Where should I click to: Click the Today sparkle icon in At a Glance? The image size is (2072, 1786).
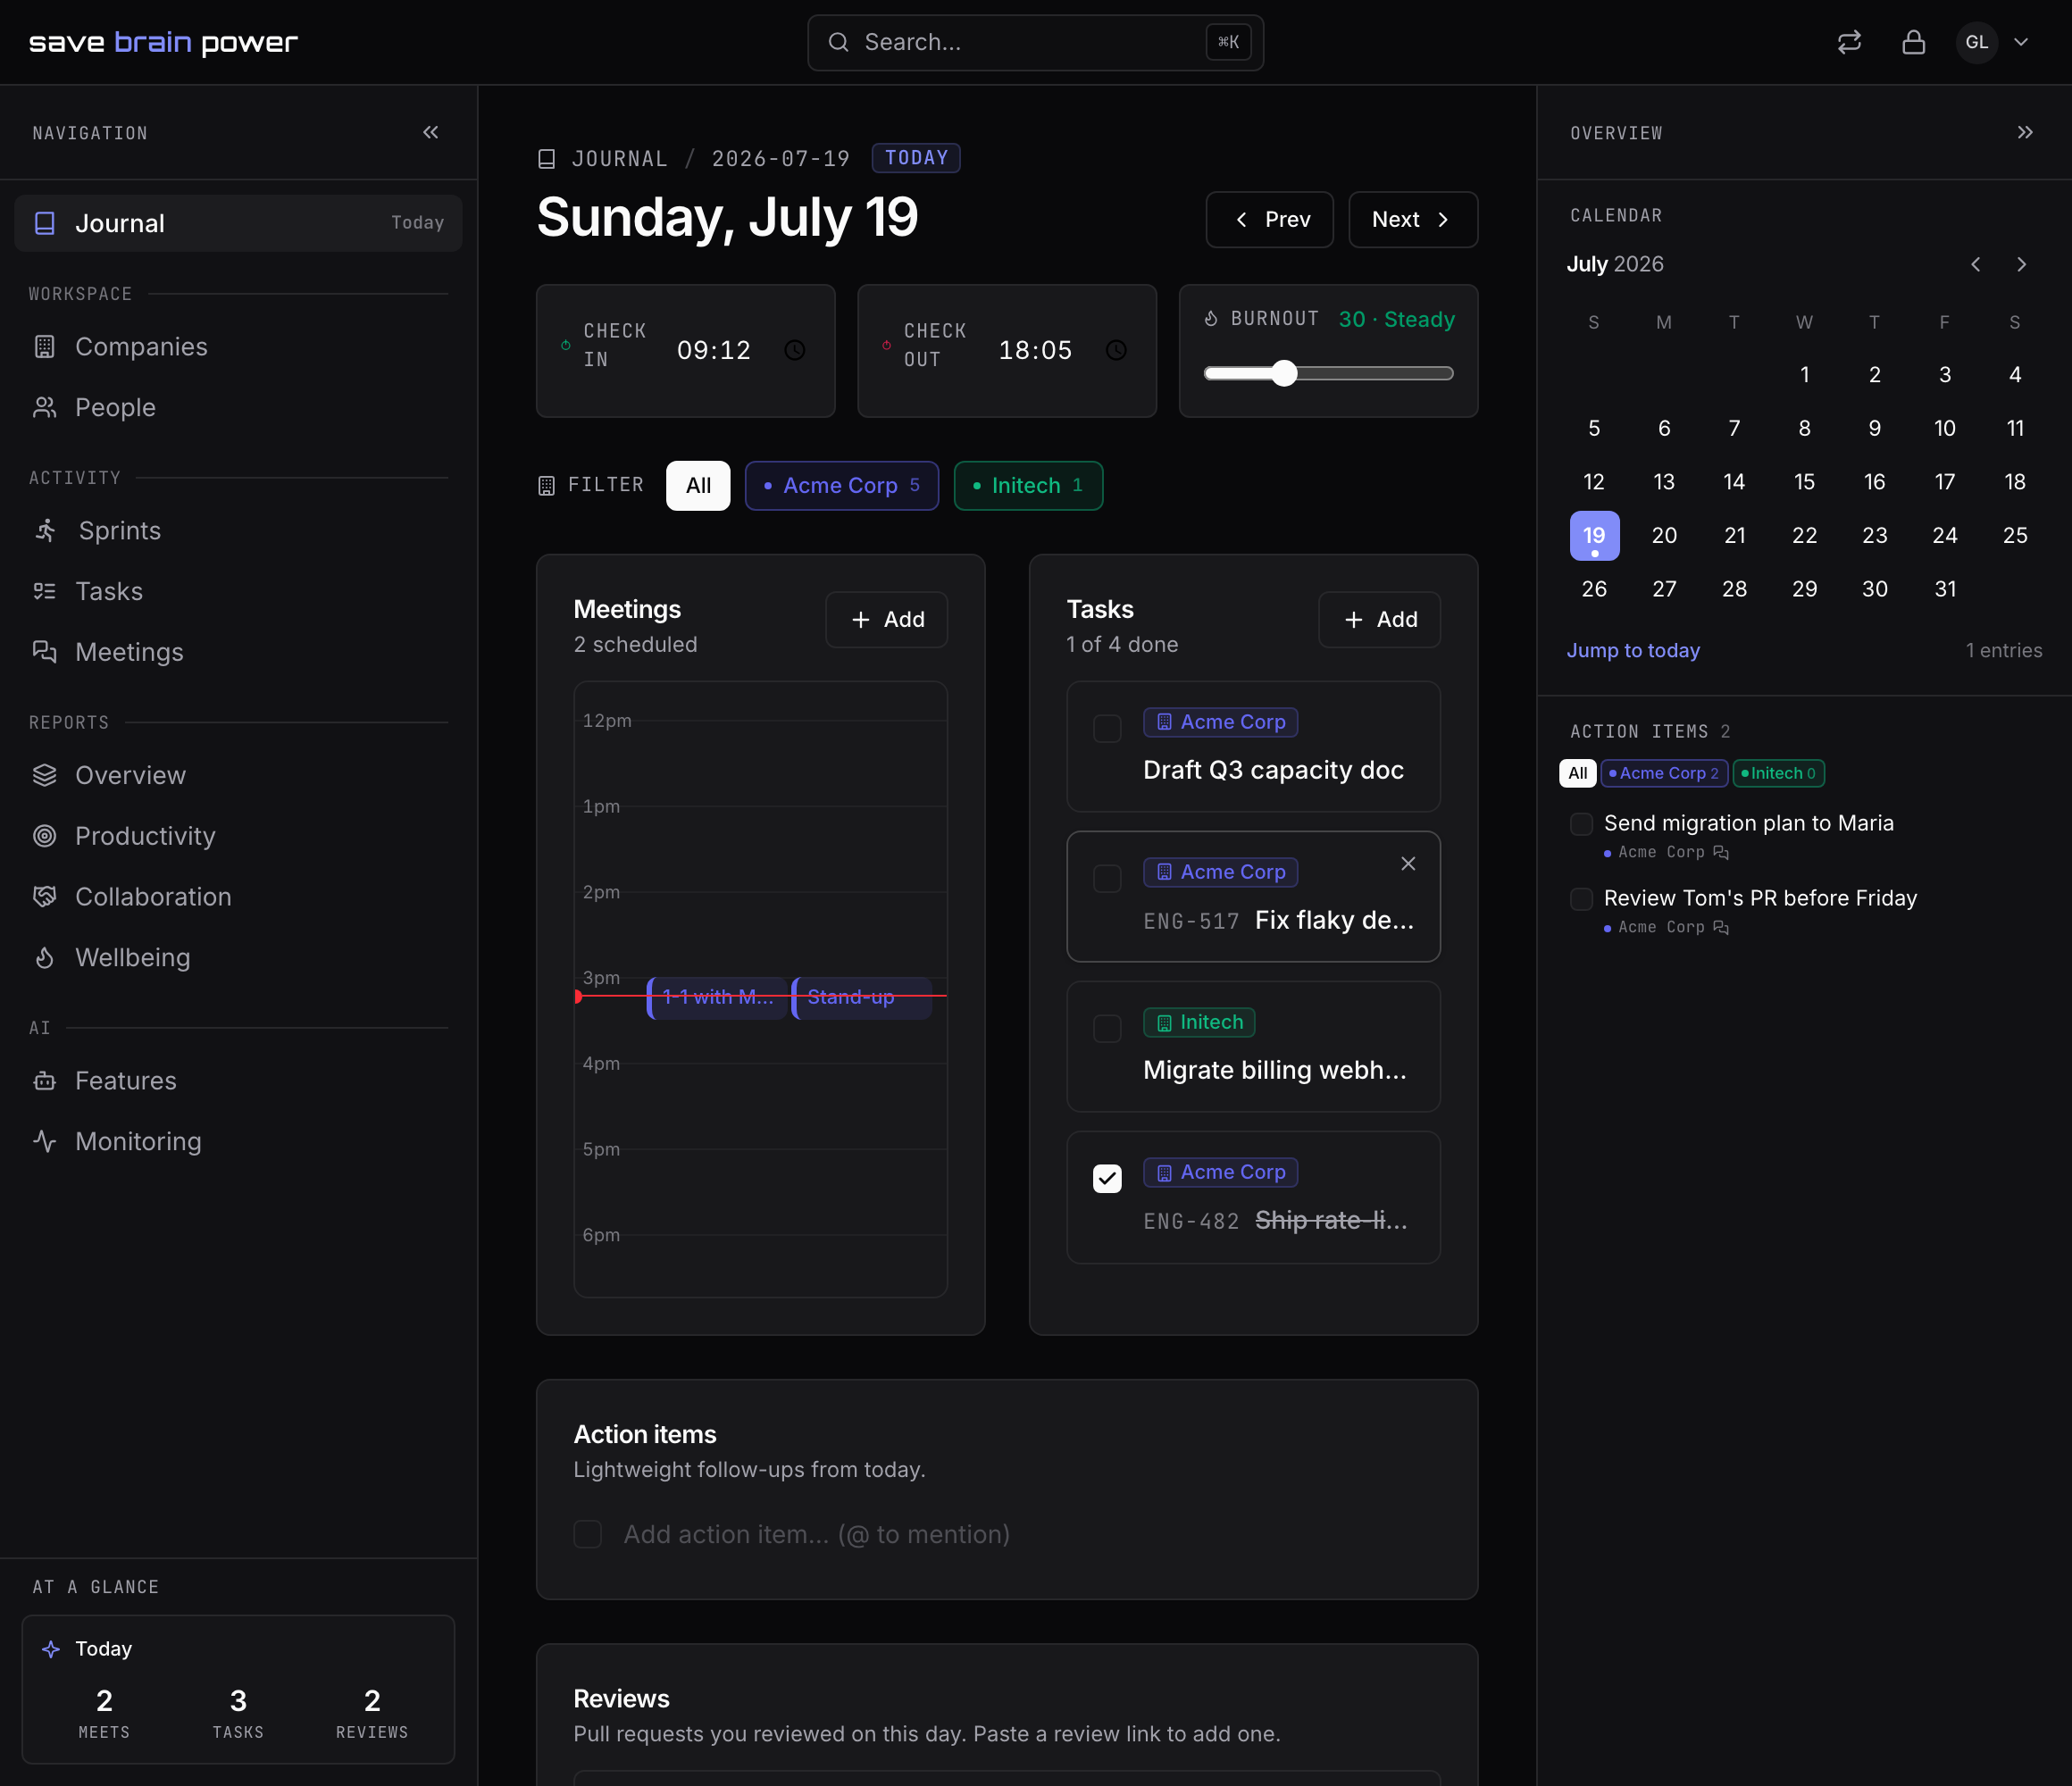(51, 1649)
